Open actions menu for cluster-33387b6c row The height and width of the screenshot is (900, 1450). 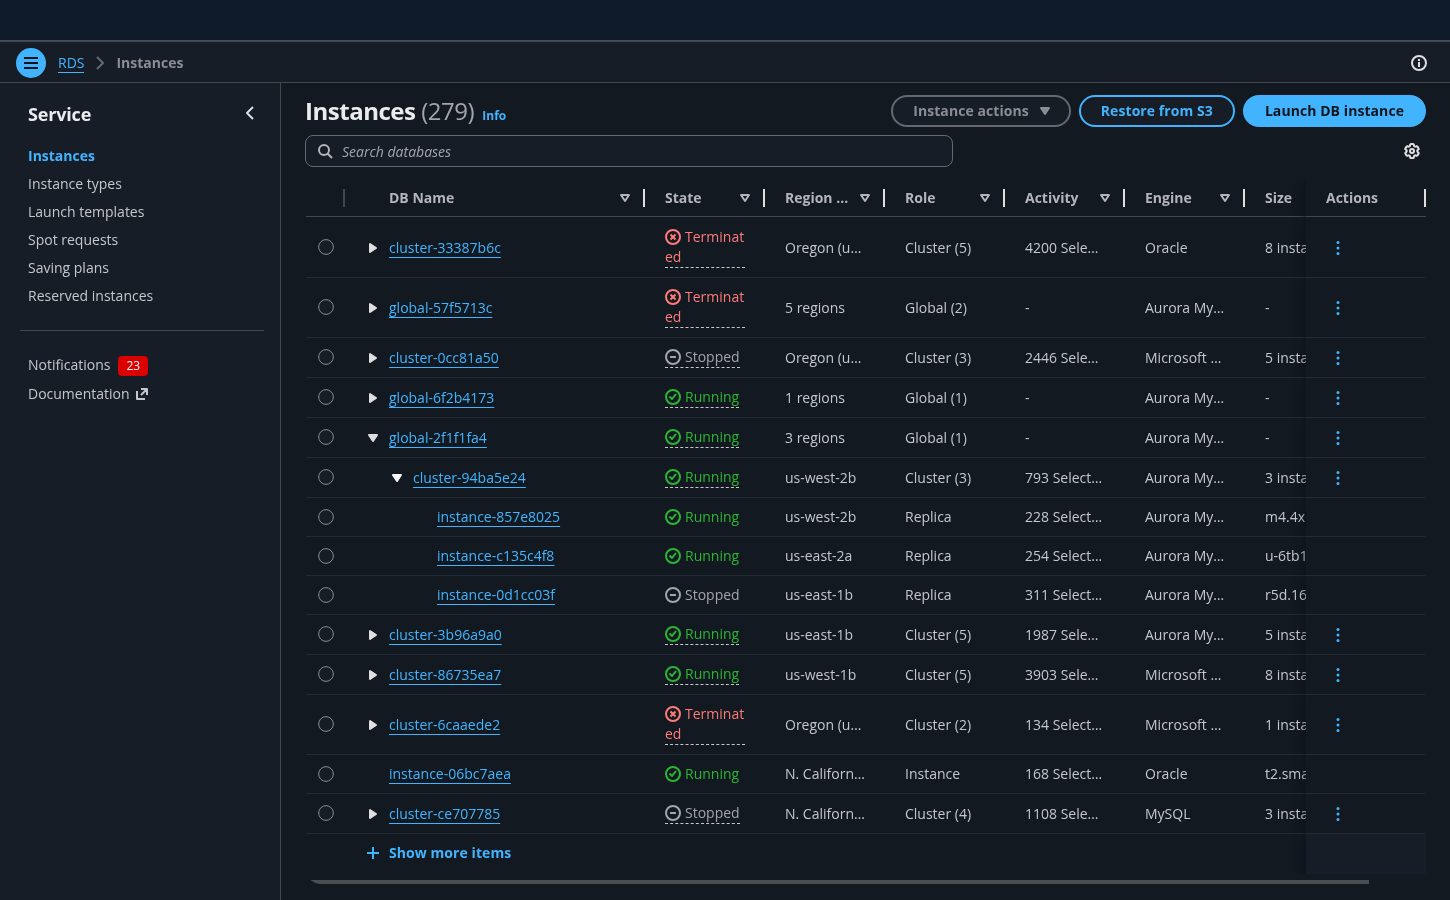pos(1337,248)
